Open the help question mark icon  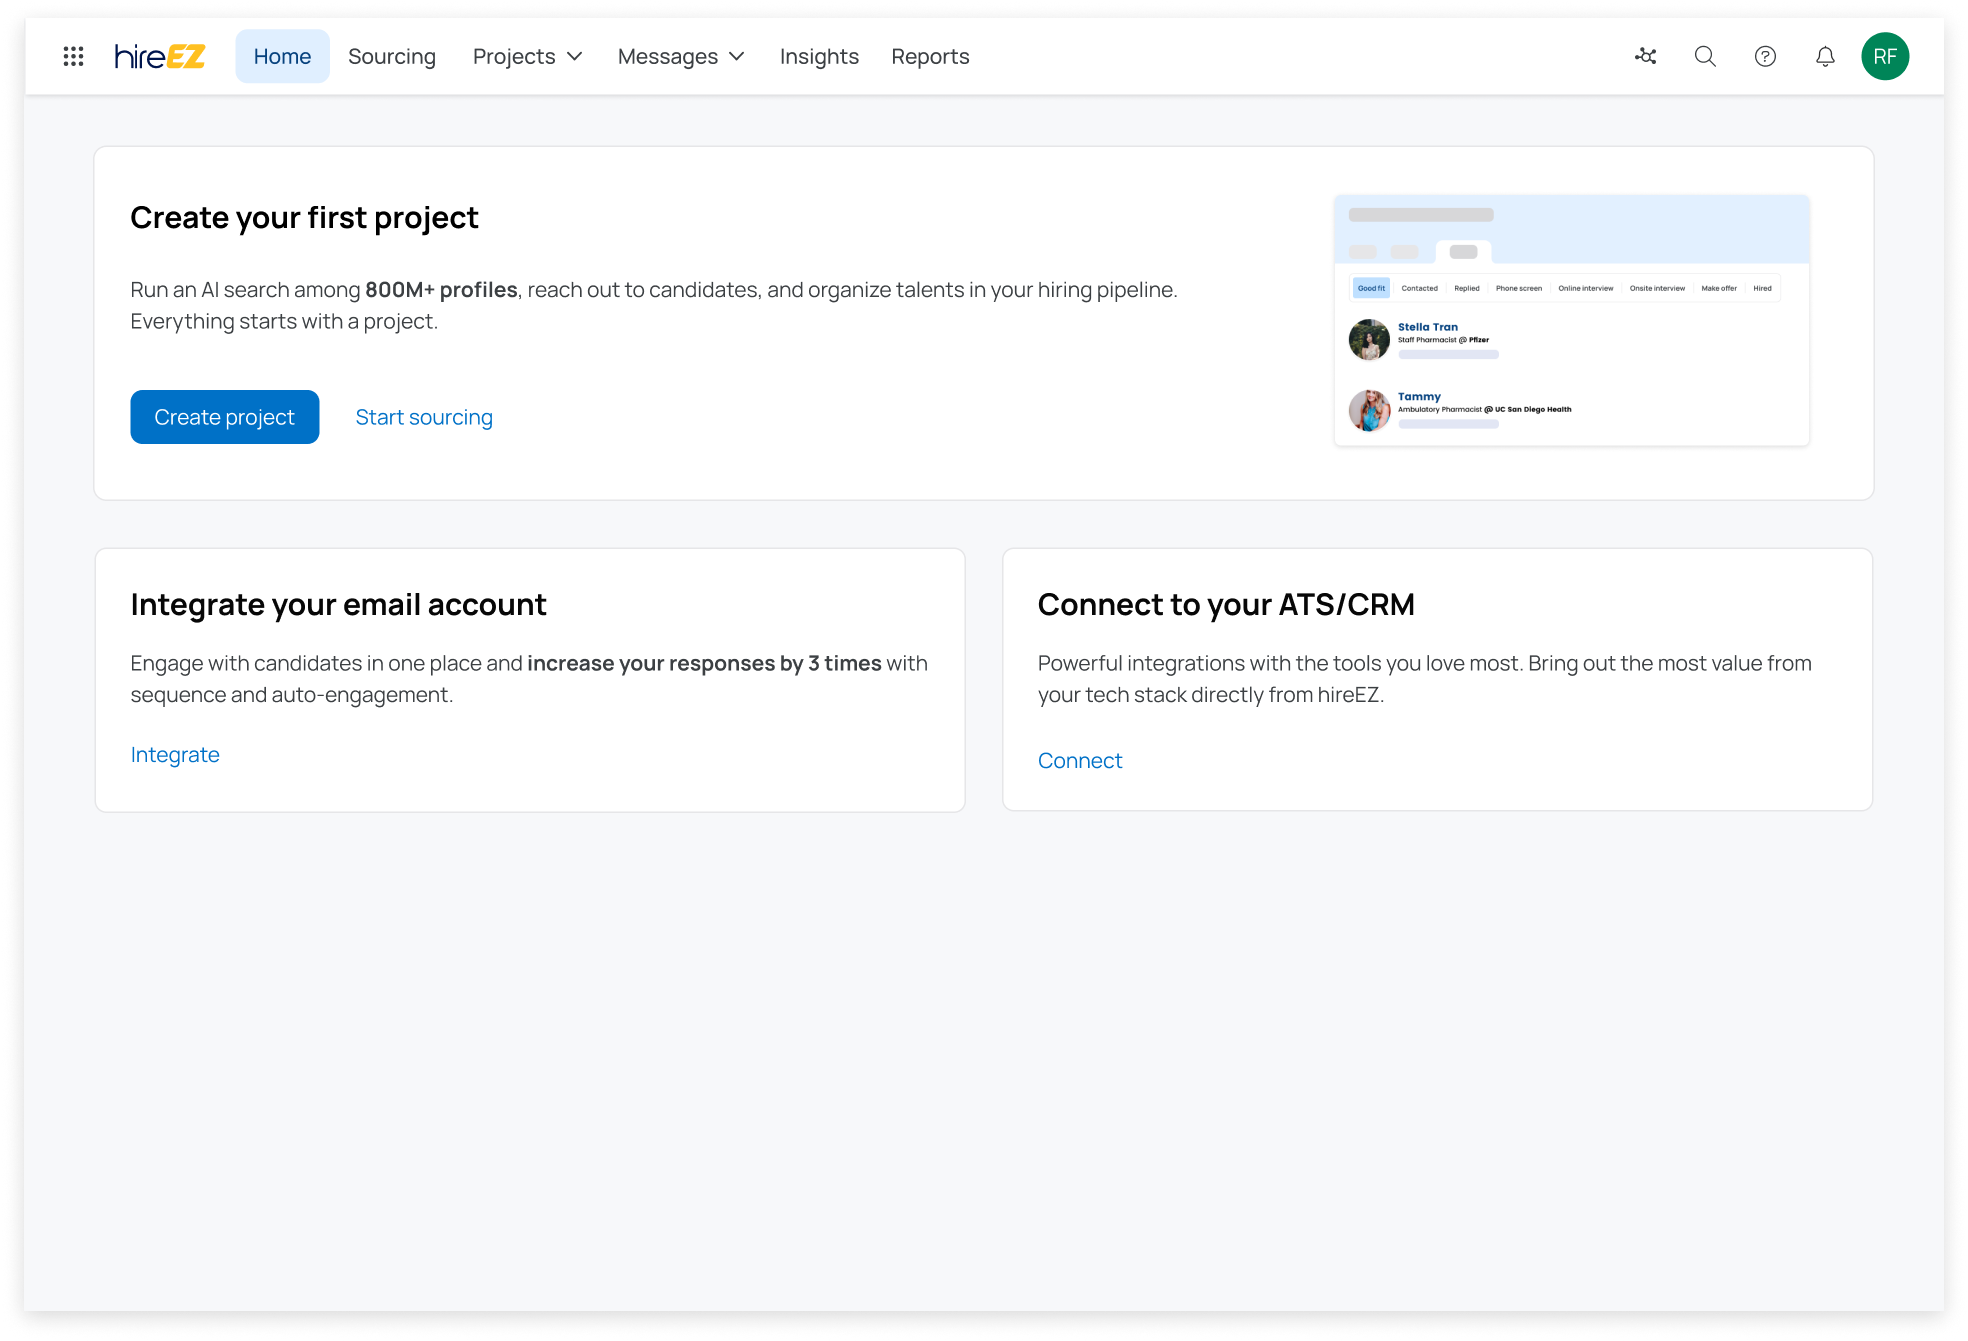point(1765,56)
